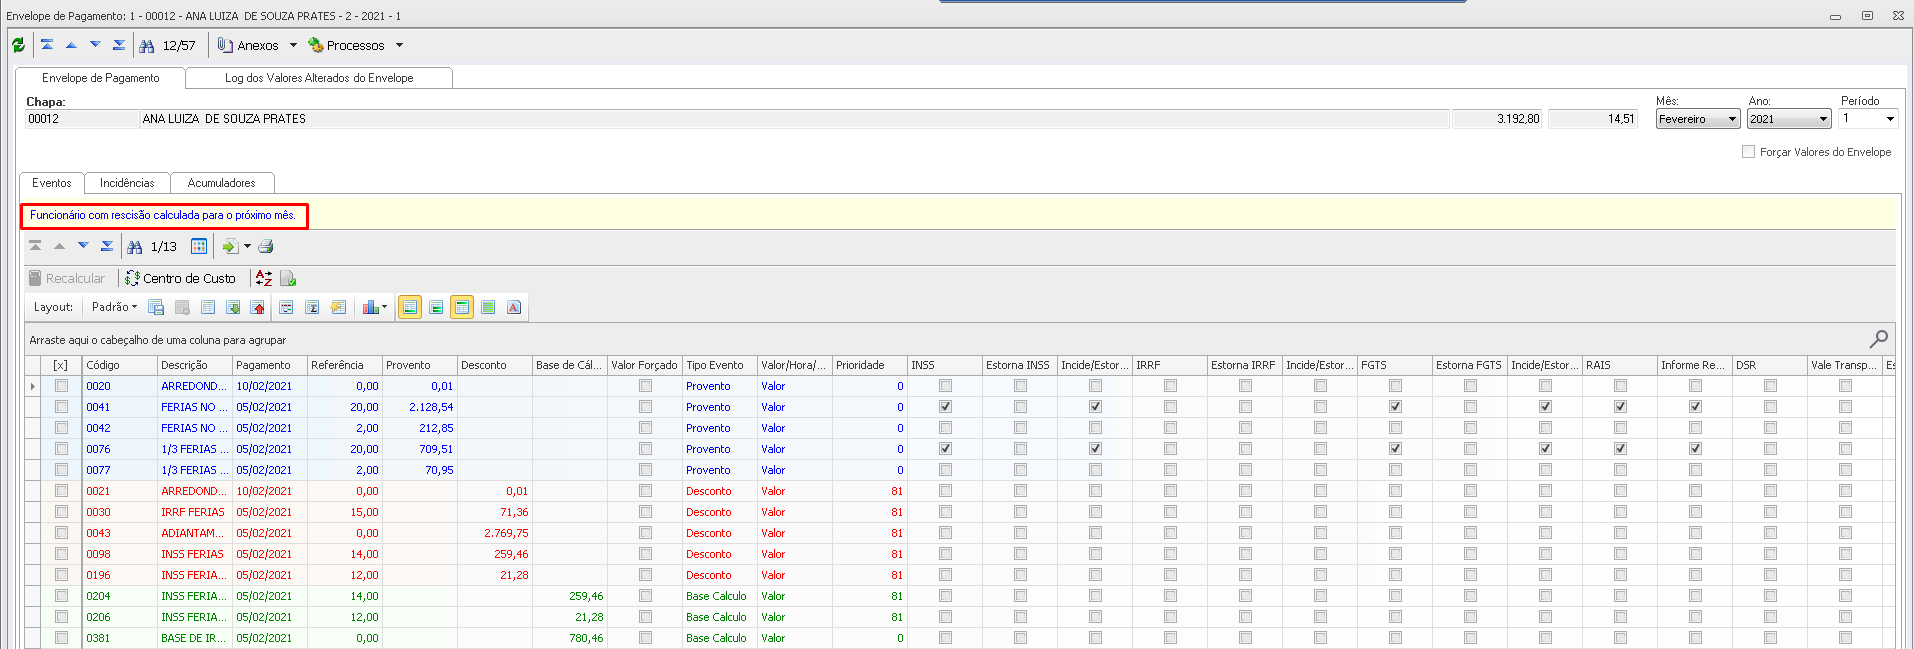The image size is (1914, 649).
Task: Sort by the Pagamento column header
Action: click(x=269, y=365)
